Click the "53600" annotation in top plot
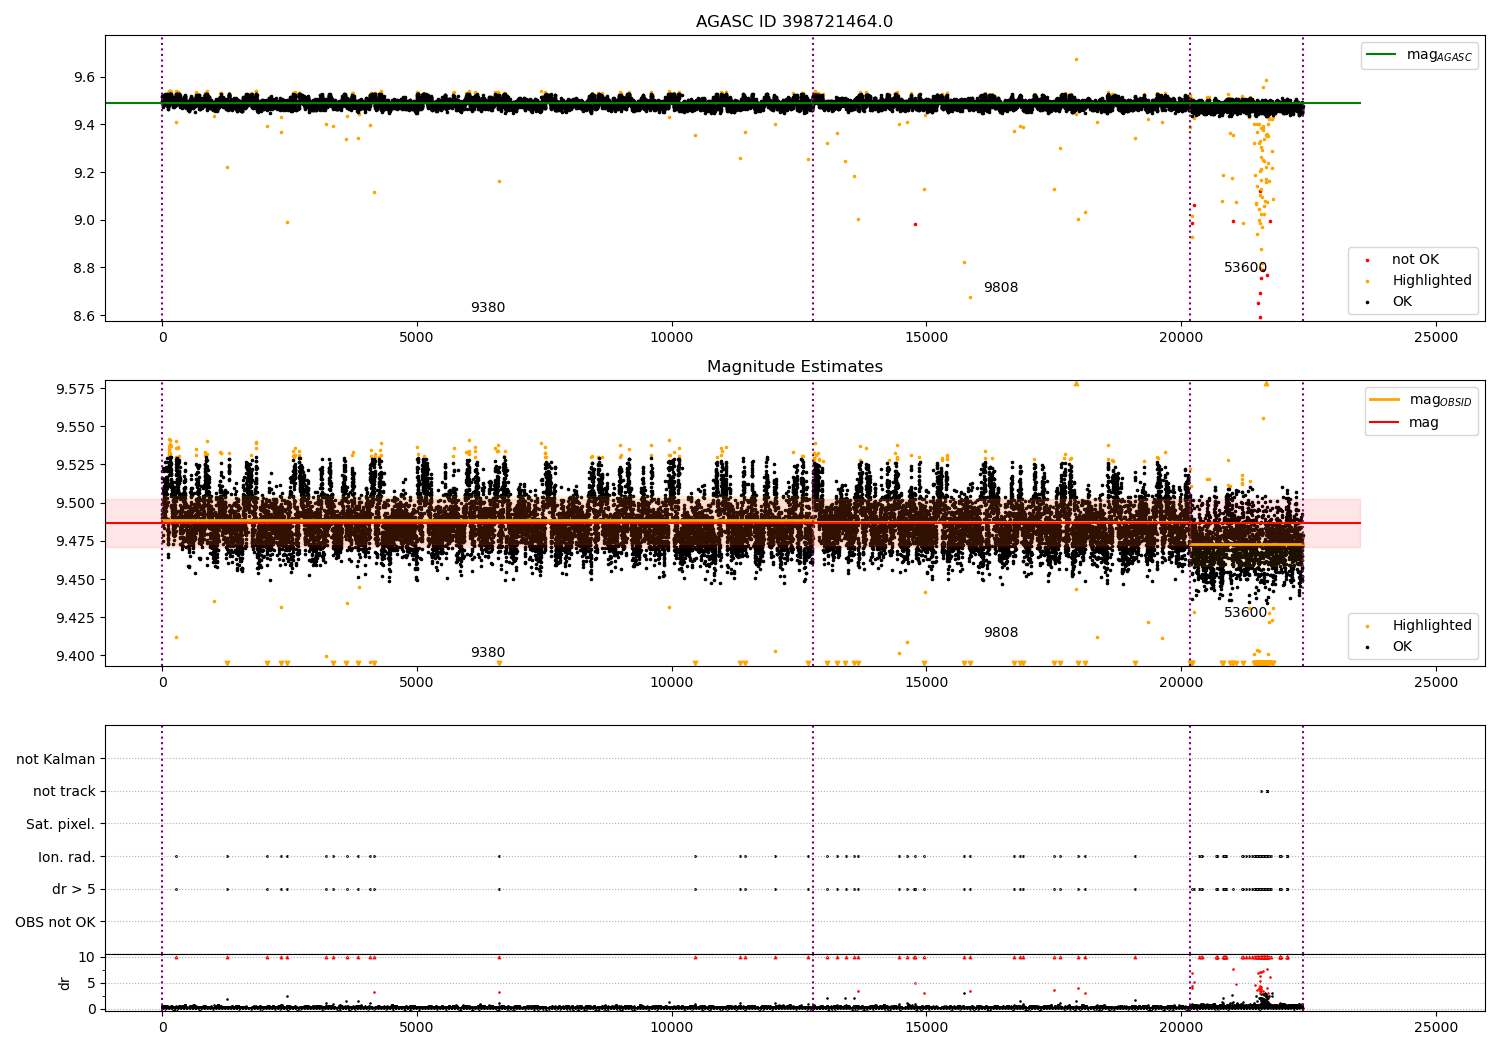The image size is (1500, 1050). [x=1246, y=268]
